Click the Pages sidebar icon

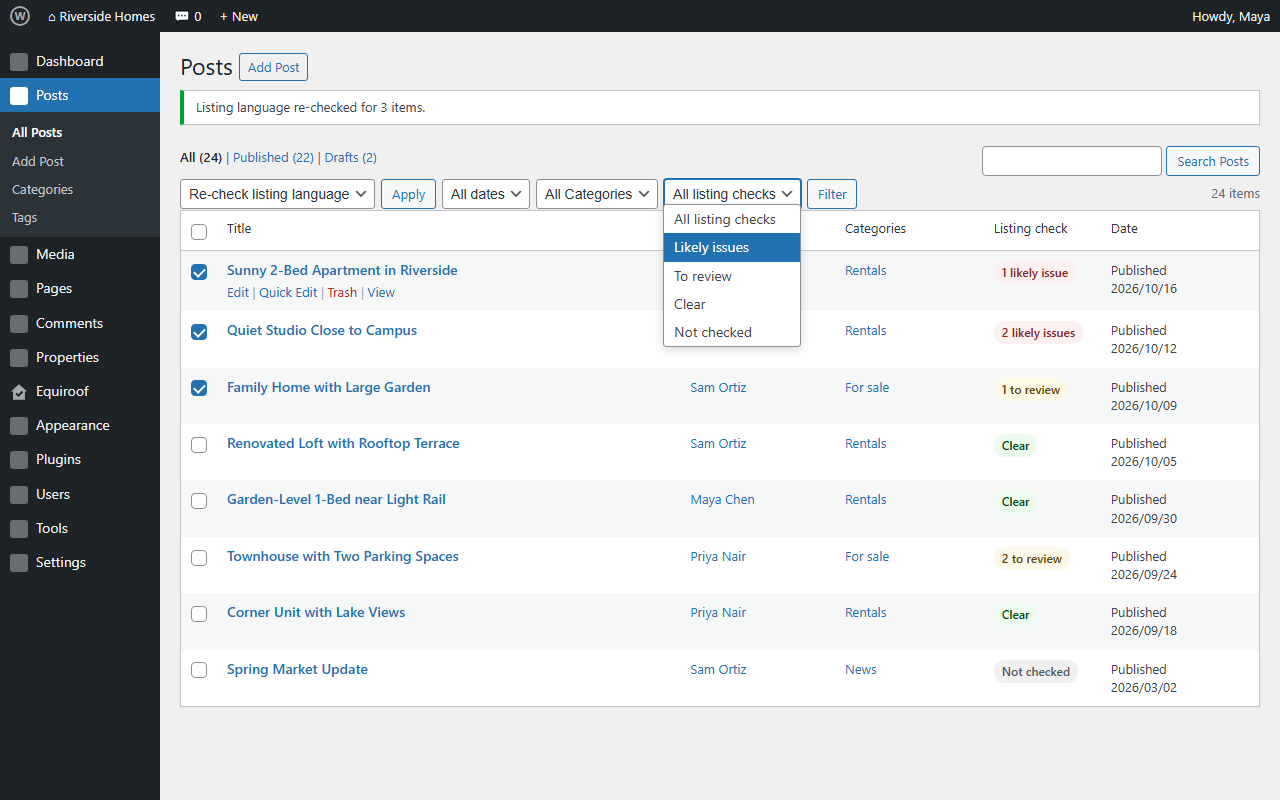tap(19, 289)
